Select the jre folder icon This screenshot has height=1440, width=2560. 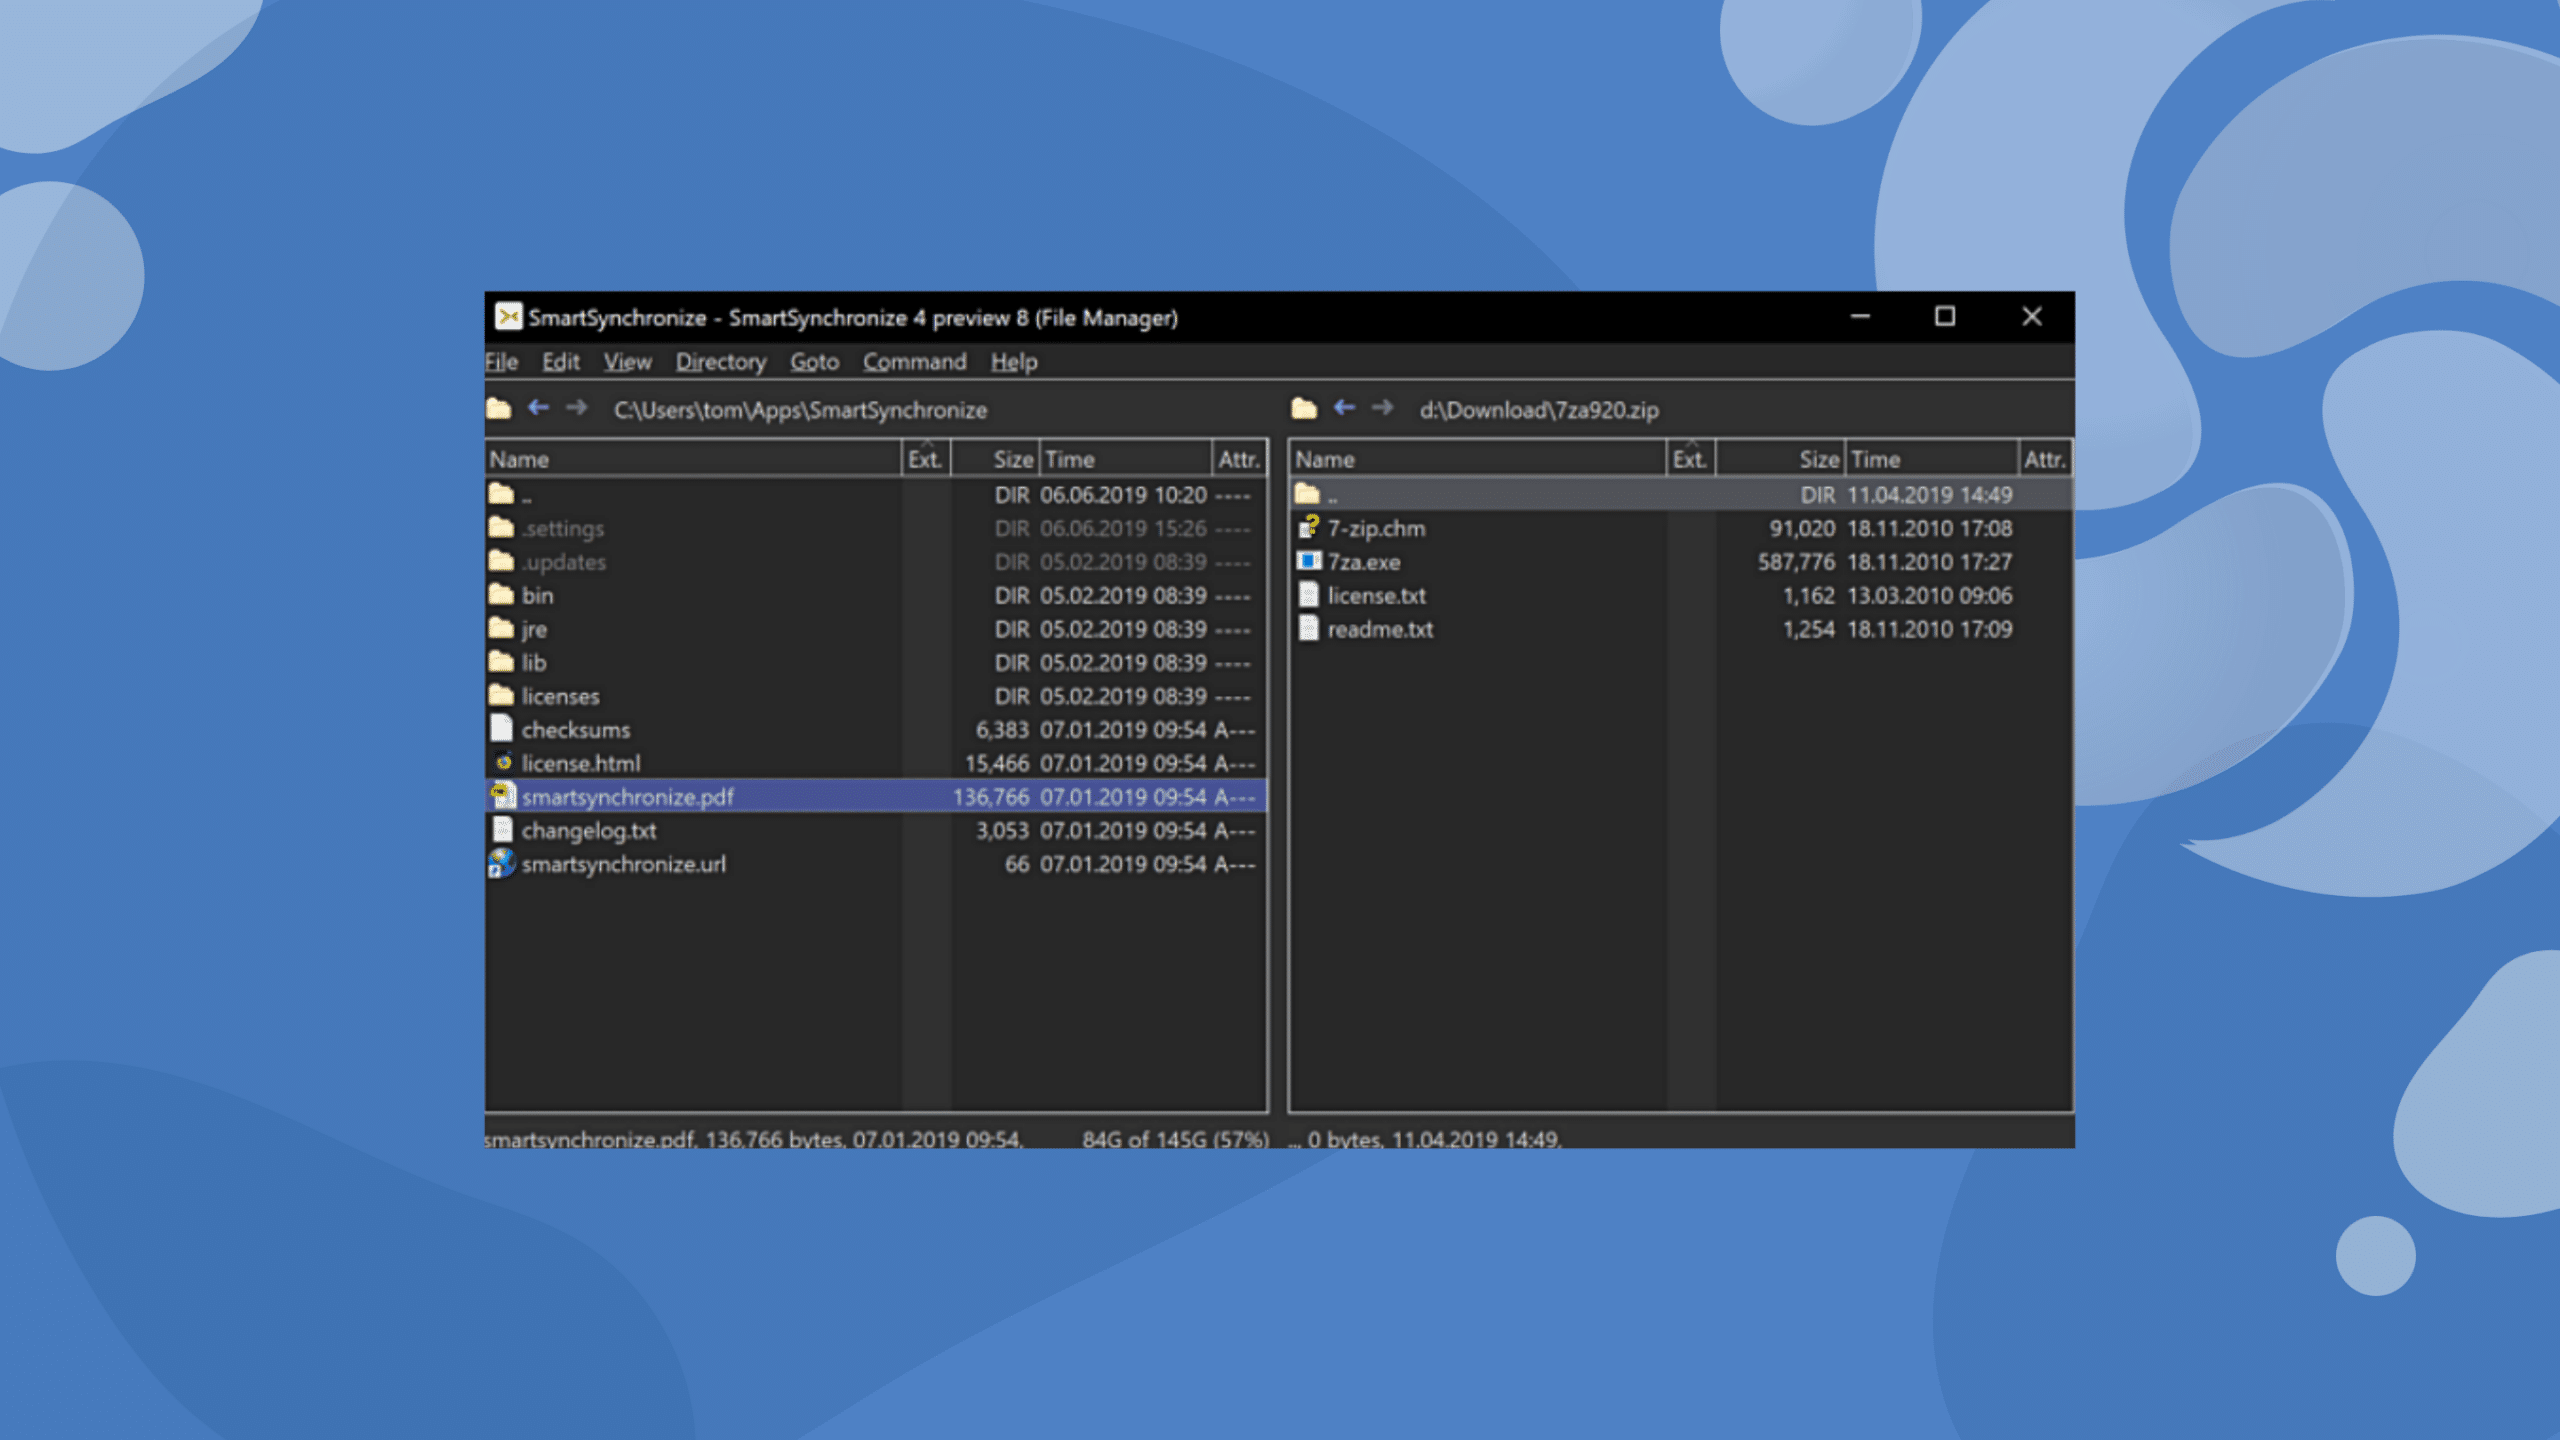(x=501, y=628)
